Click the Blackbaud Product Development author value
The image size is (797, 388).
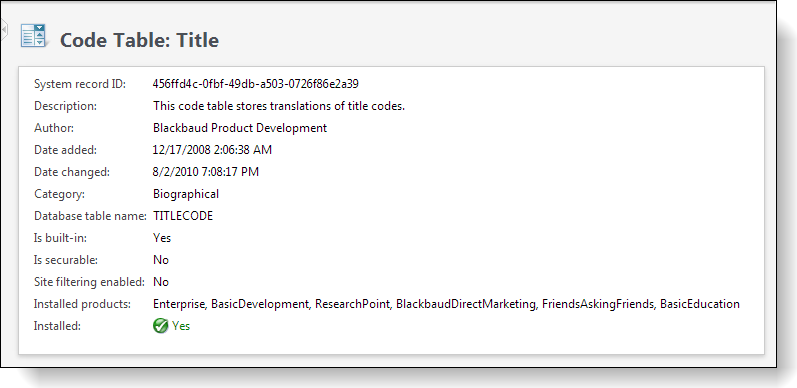240,128
